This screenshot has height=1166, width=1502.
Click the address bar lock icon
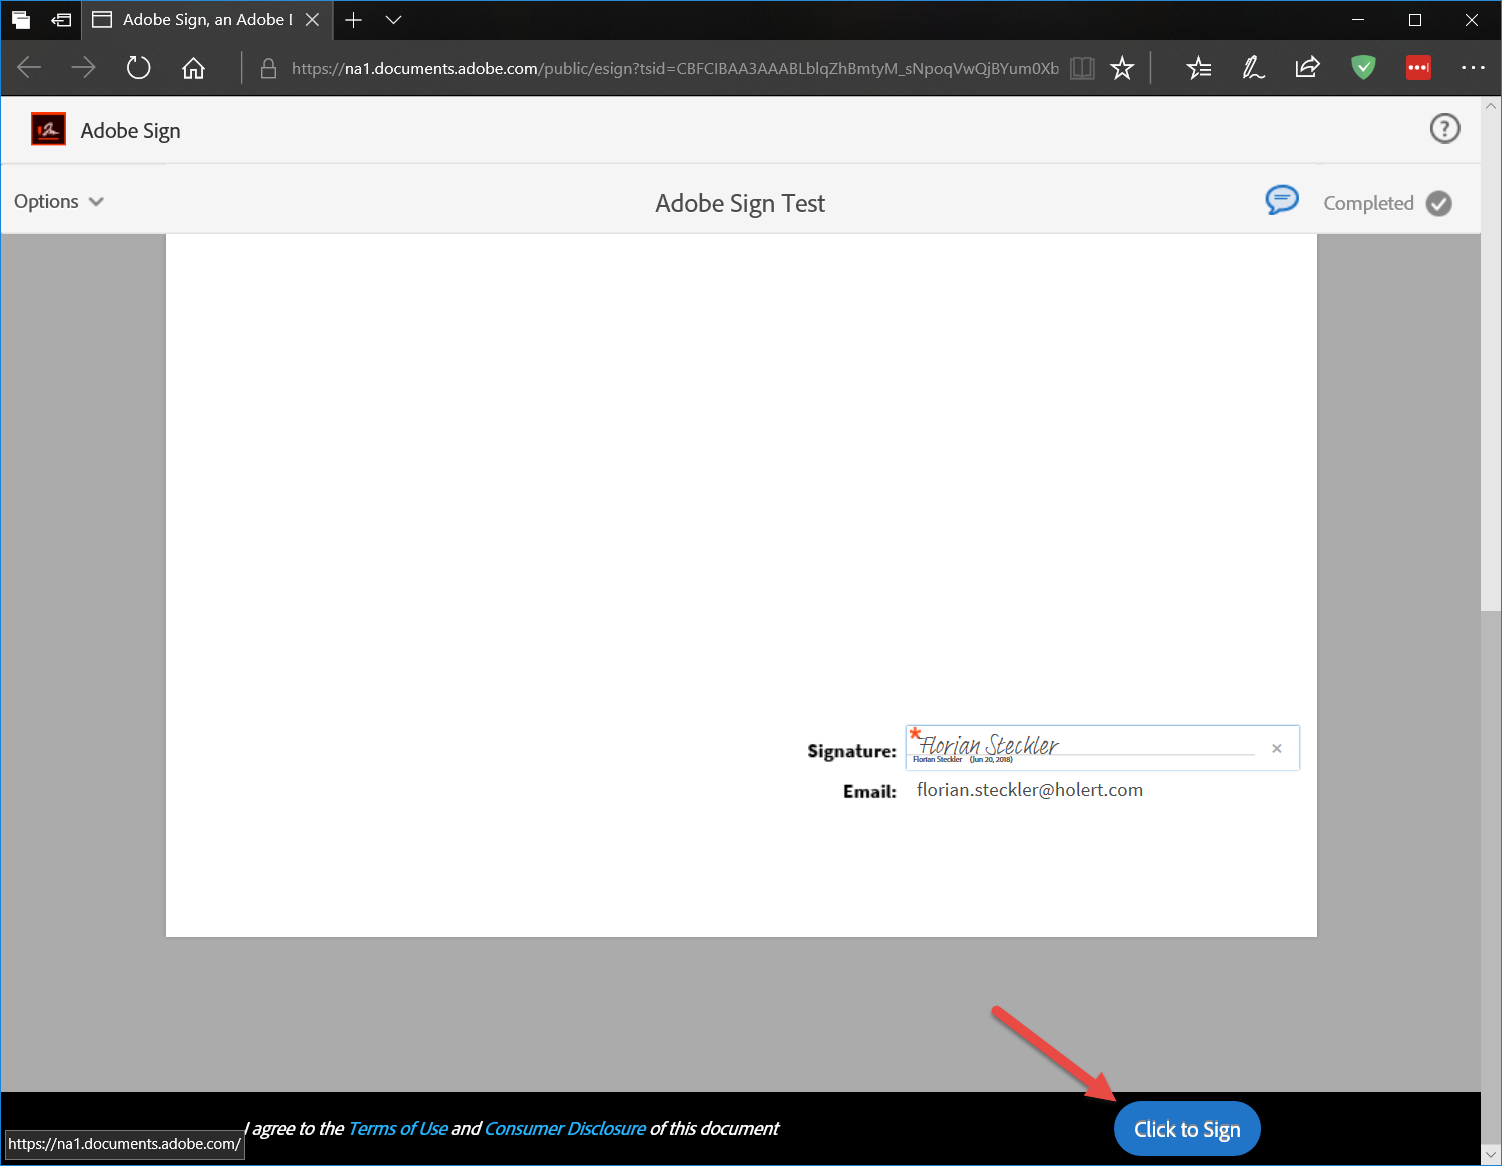point(267,68)
